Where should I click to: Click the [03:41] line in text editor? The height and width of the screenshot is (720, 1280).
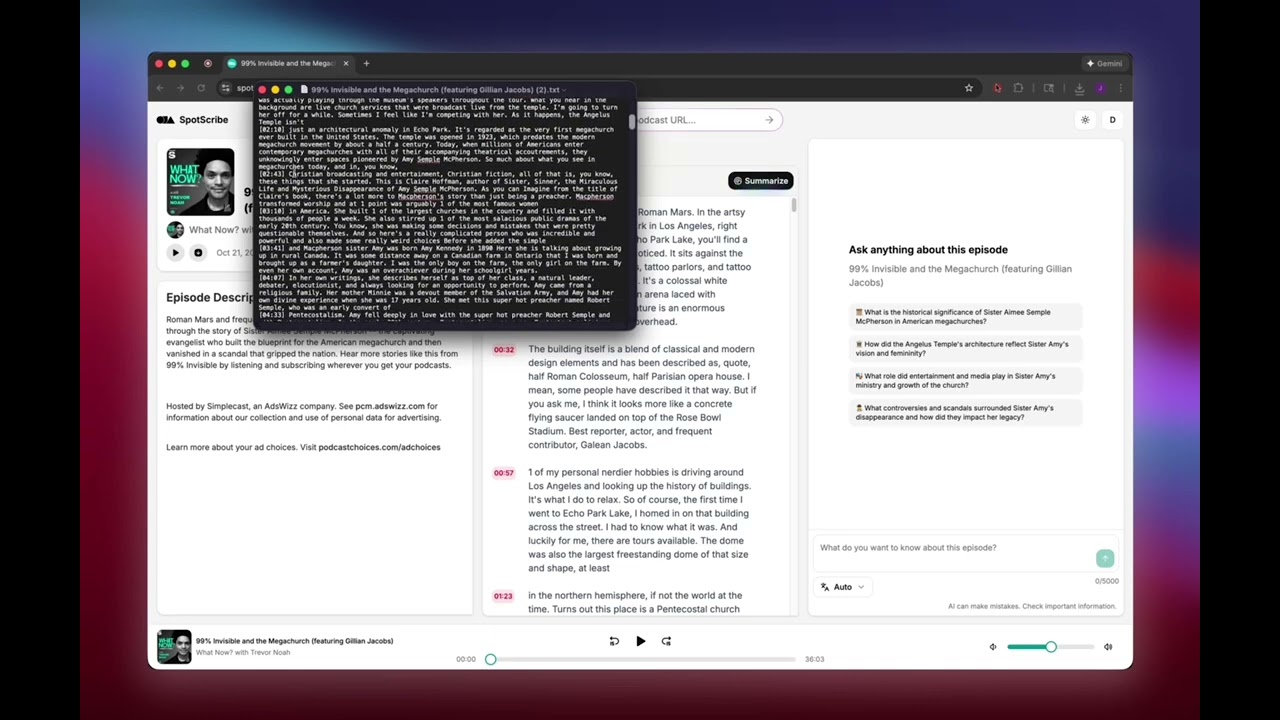pyautogui.click(x=440, y=248)
